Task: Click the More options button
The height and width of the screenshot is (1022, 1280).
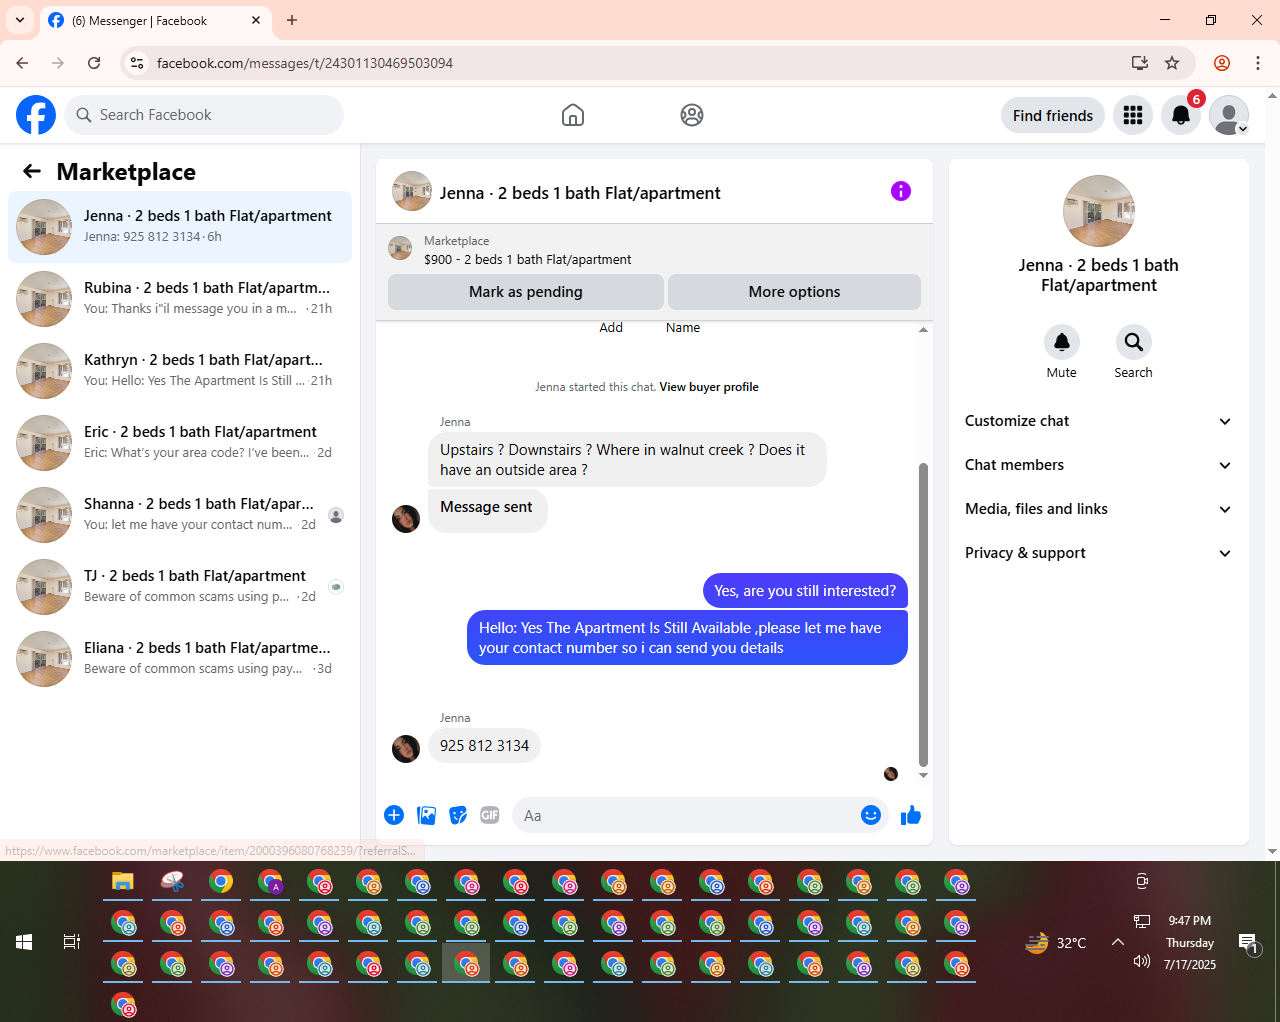Action: pyautogui.click(x=794, y=292)
